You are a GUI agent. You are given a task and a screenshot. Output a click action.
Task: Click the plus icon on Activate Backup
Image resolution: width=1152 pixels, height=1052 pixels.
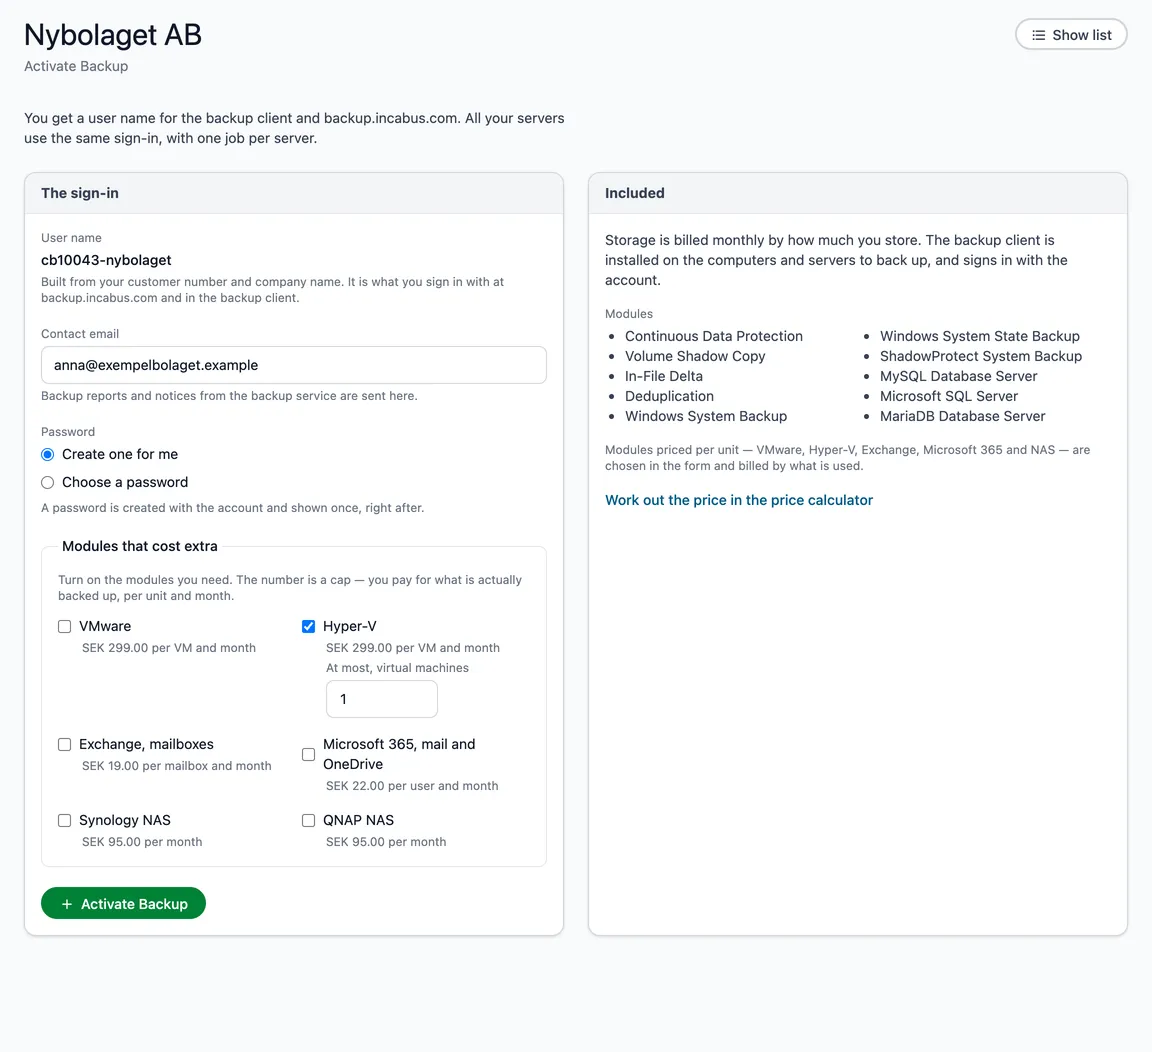[x=67, y=904]
